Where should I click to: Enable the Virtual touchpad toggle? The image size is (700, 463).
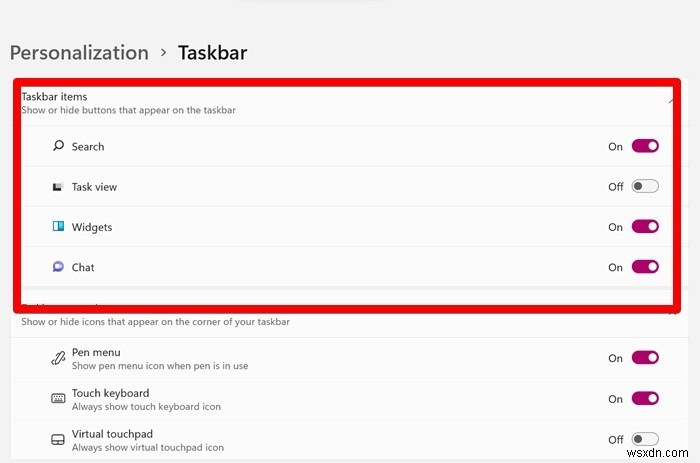[x=645, y=439]
